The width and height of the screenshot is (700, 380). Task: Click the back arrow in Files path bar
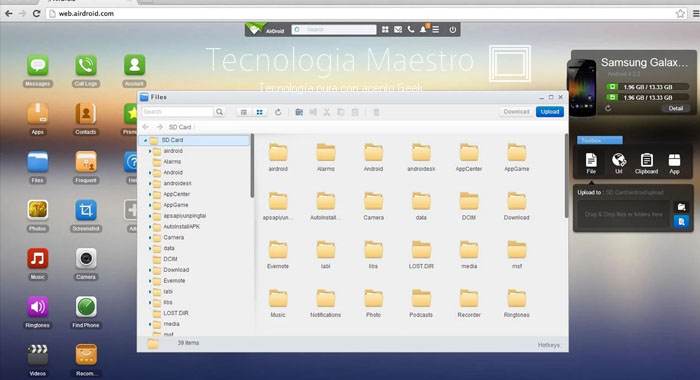[146, 127]
